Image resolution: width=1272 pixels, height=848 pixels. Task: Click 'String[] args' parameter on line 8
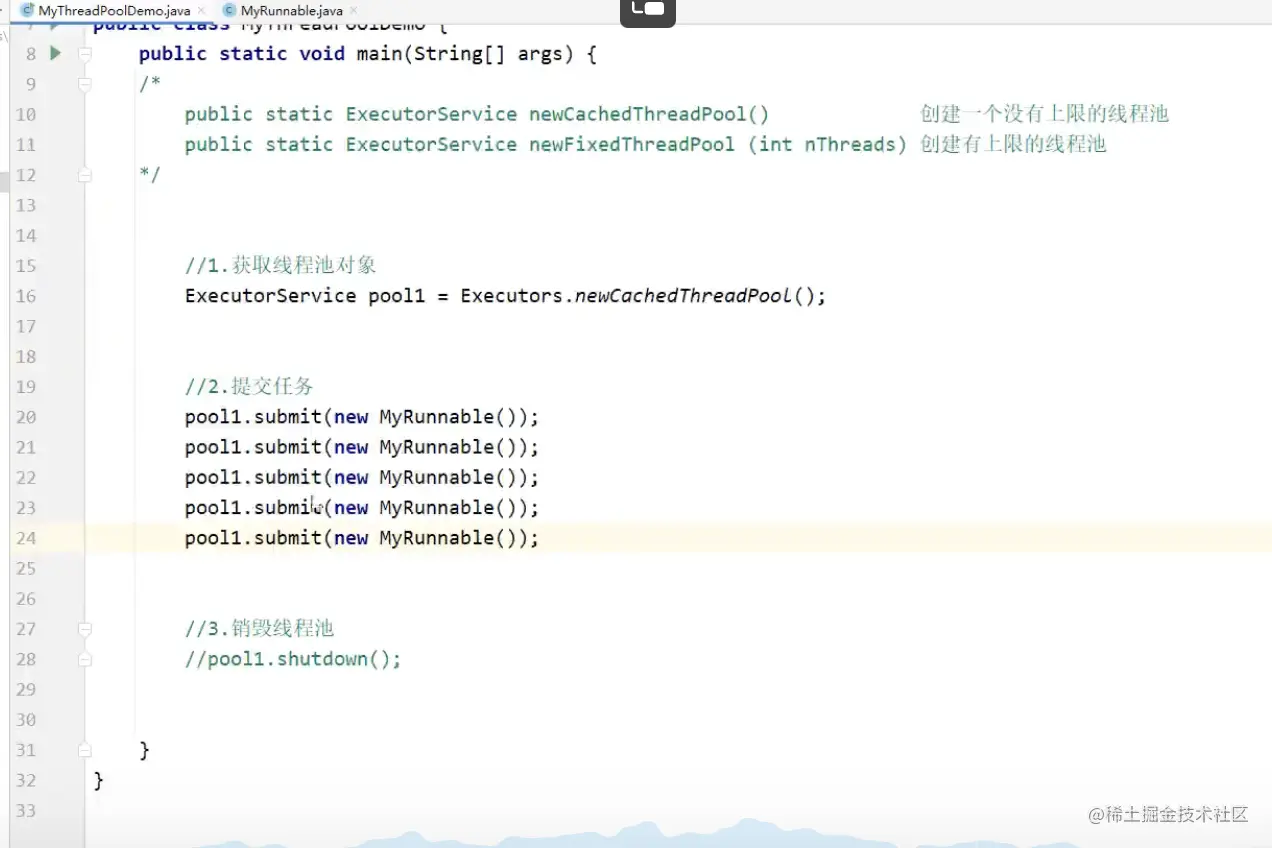tap(488, 54)
